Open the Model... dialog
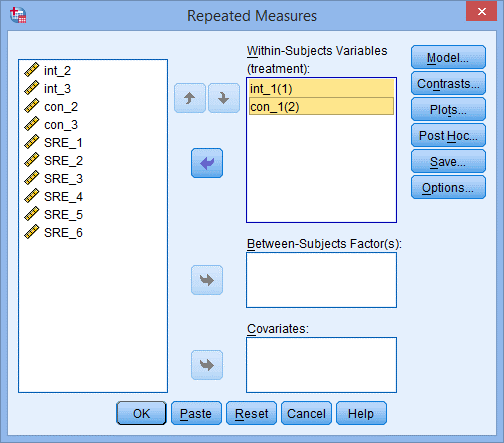Screen dimensions: 504x443 pos(448,57)
